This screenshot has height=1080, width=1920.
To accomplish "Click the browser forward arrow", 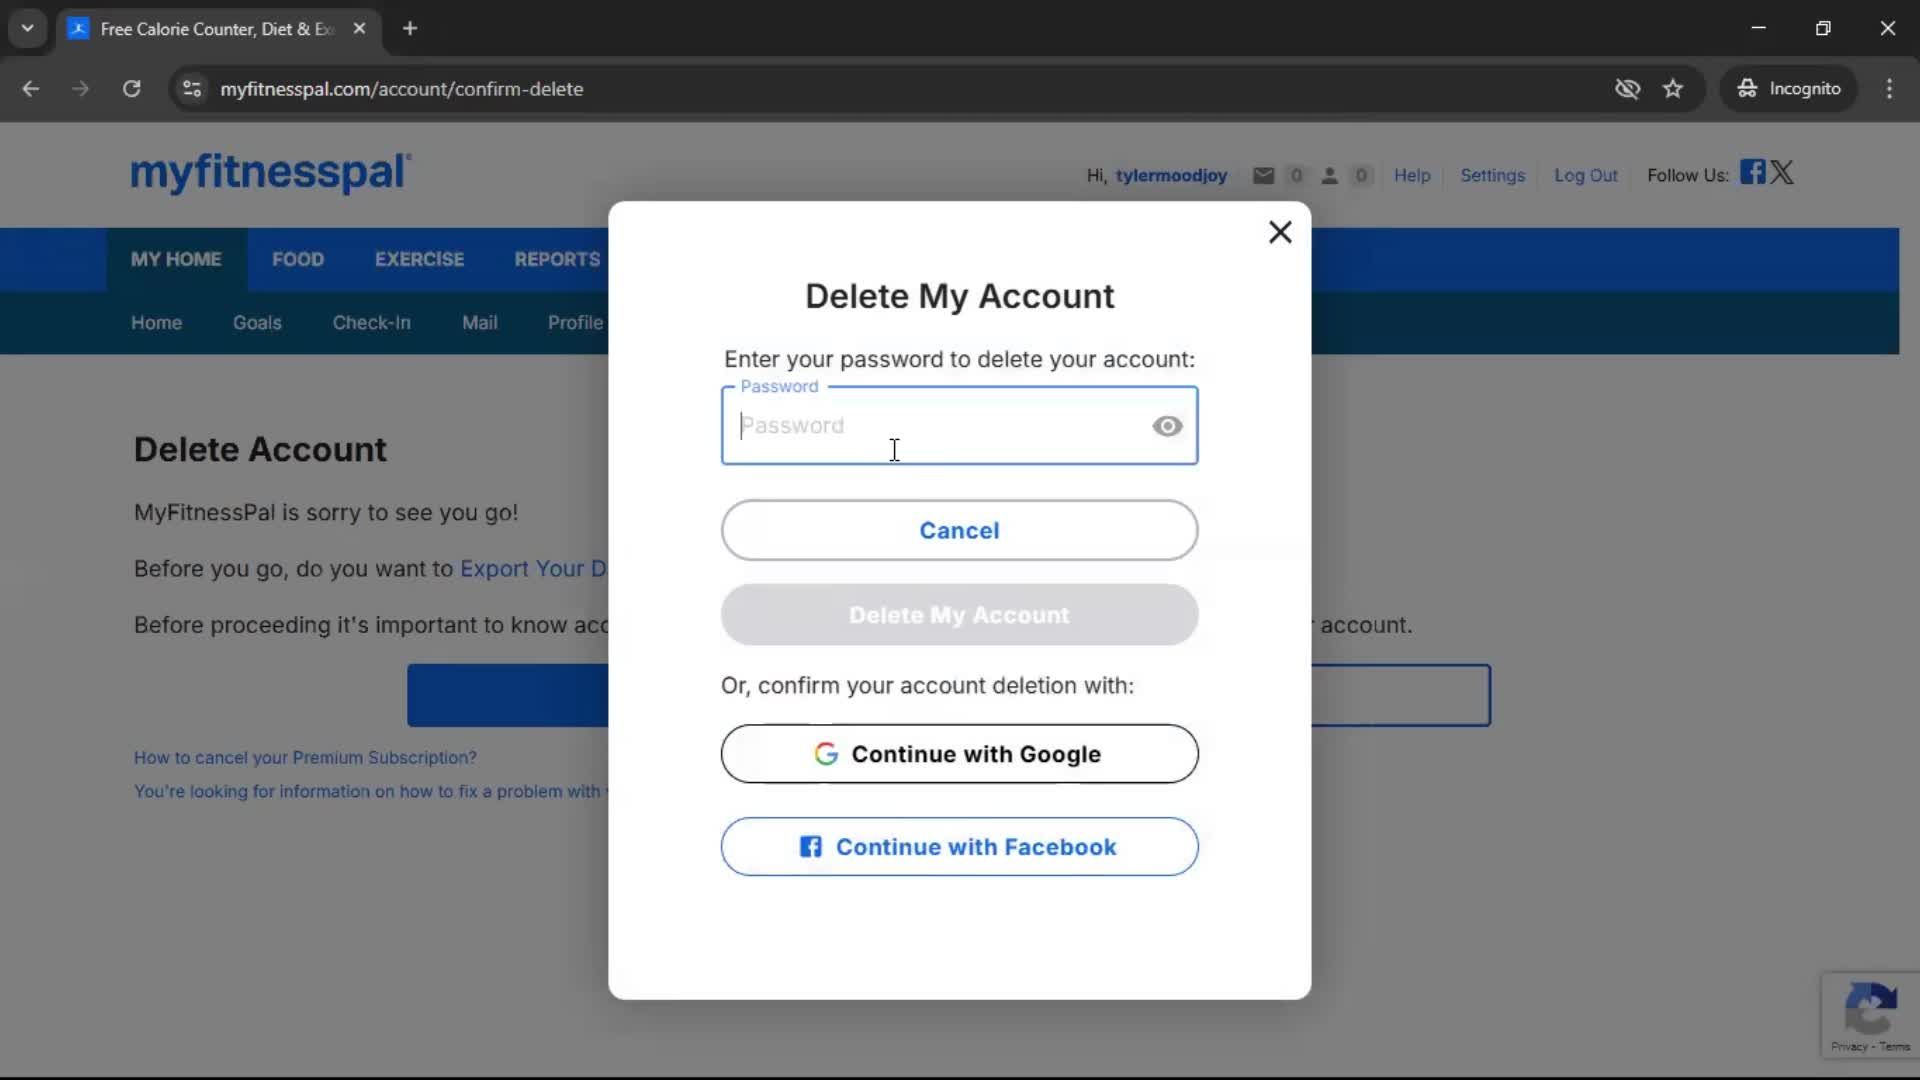I will point(80,89).
